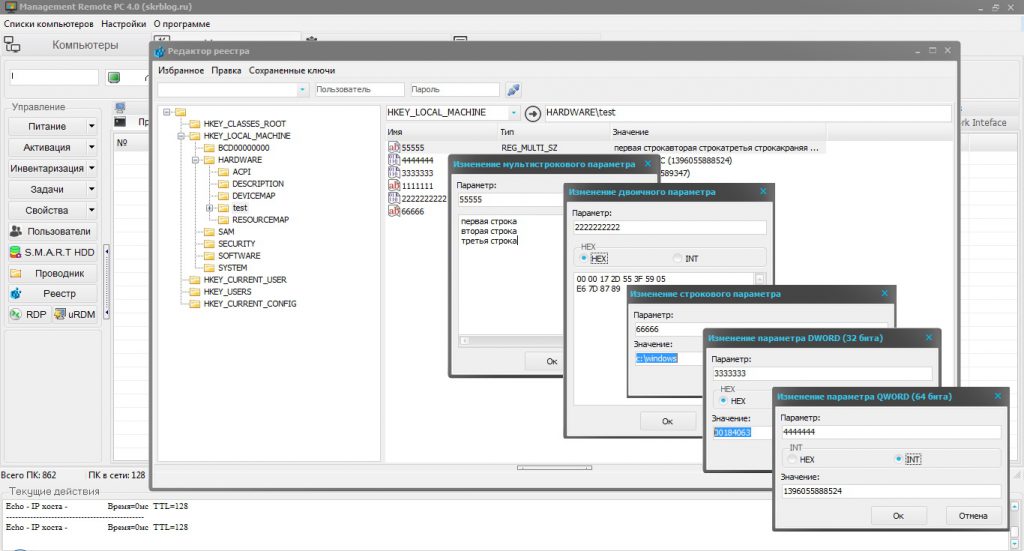Image resolution: width=1024 pixels, height=551 pixels.
Task: Open the Питание dropdown arrow
Action: tap(91, 126)
